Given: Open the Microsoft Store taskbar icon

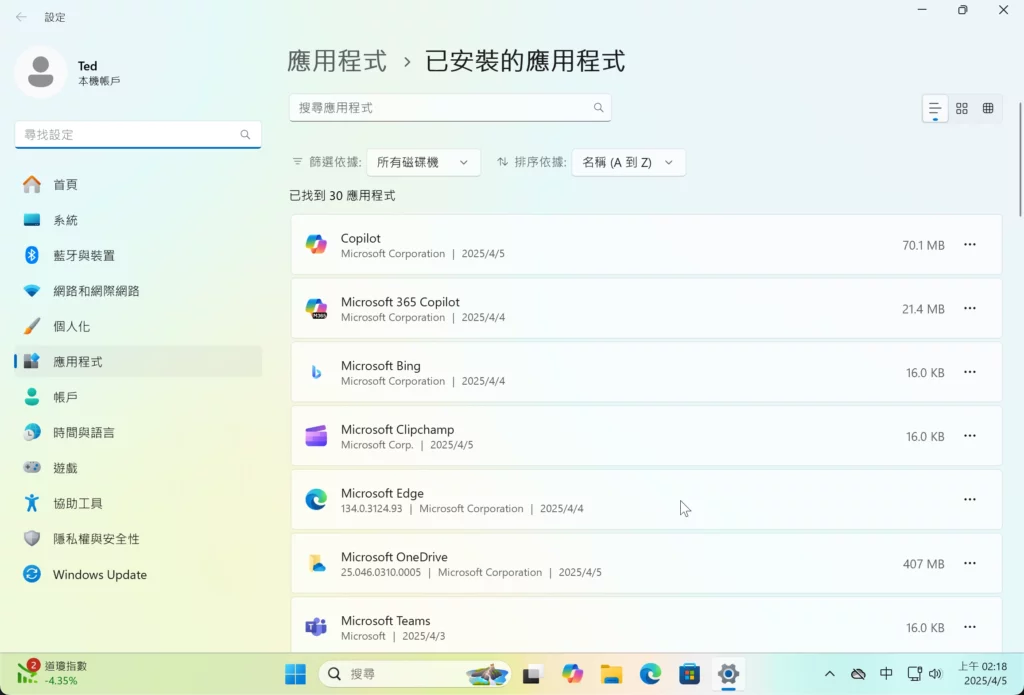Looking at the screenshot, I should (x=688, y=674).
